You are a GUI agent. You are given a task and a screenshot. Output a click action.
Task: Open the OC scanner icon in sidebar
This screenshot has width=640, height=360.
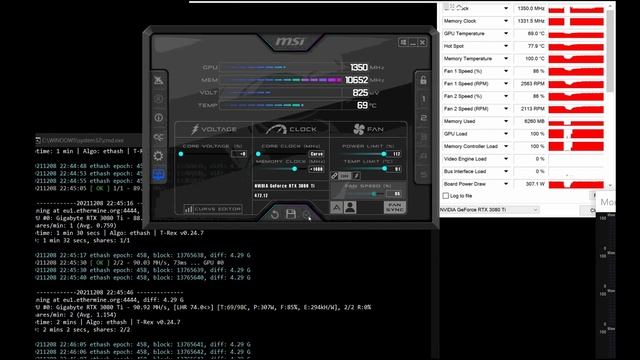[x=158, y=137]
